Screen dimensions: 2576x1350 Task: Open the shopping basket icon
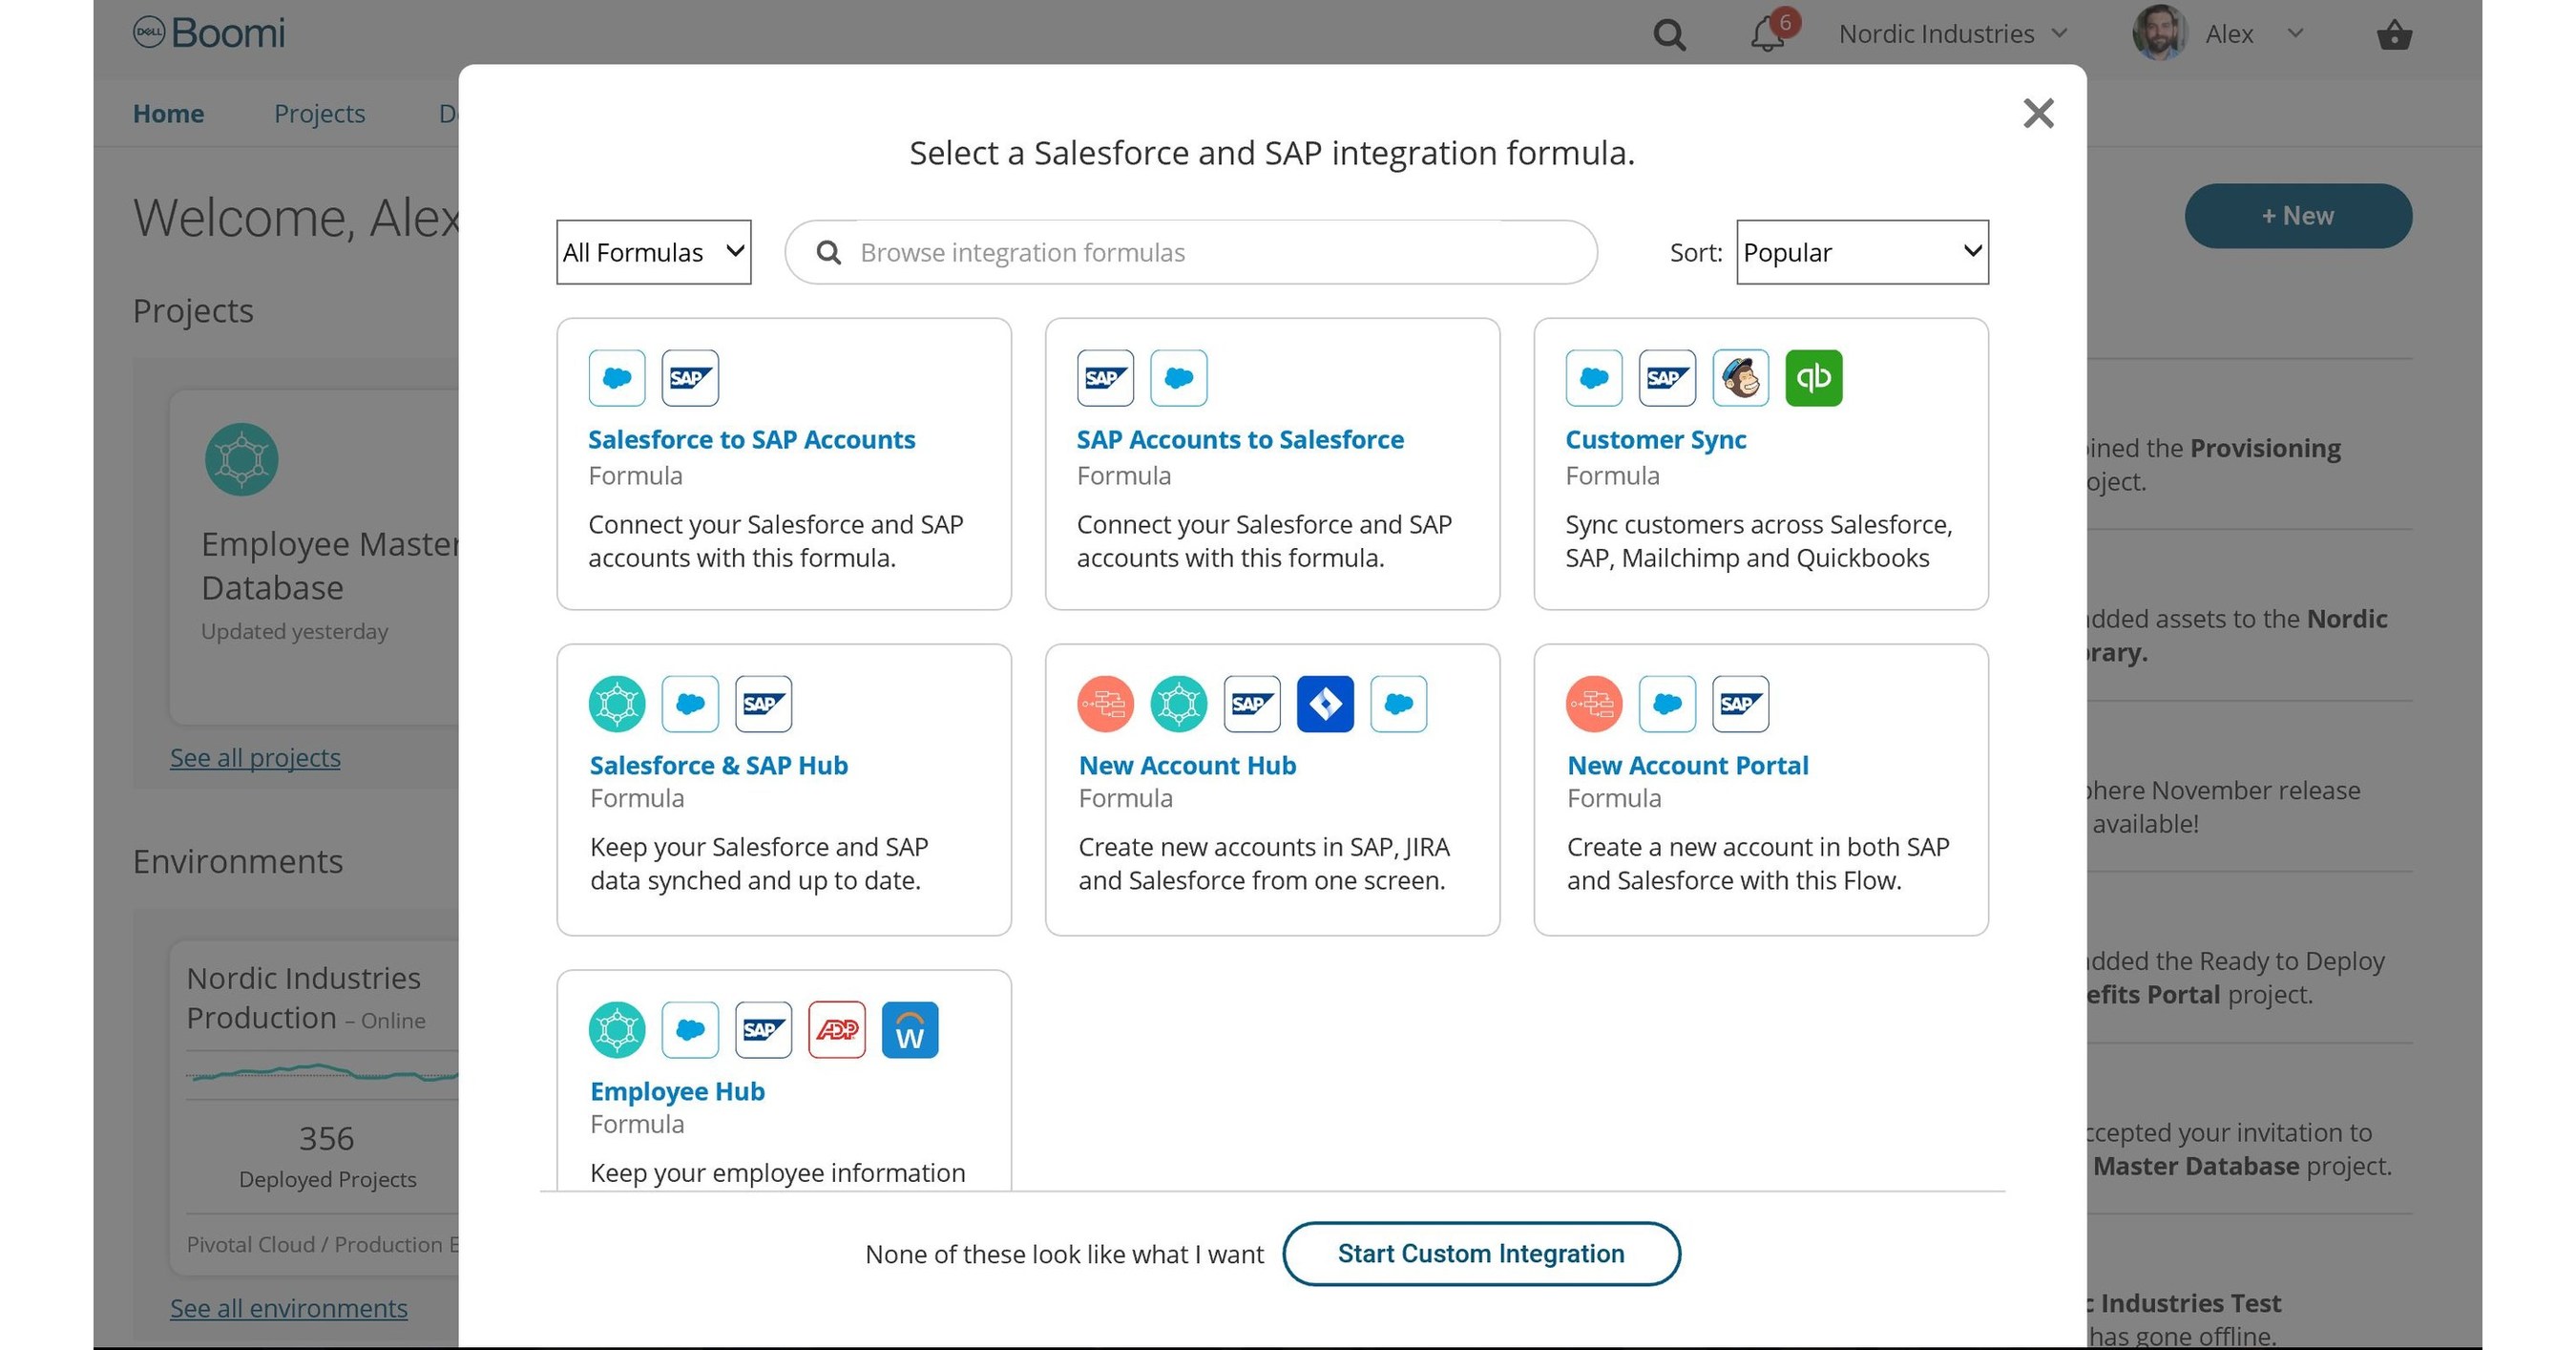2394,35
